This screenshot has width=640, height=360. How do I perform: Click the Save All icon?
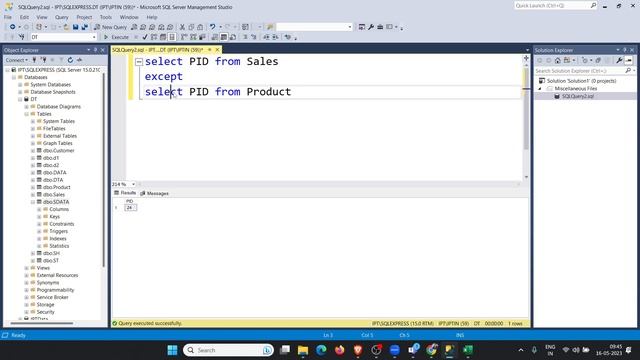coord(84,27)
